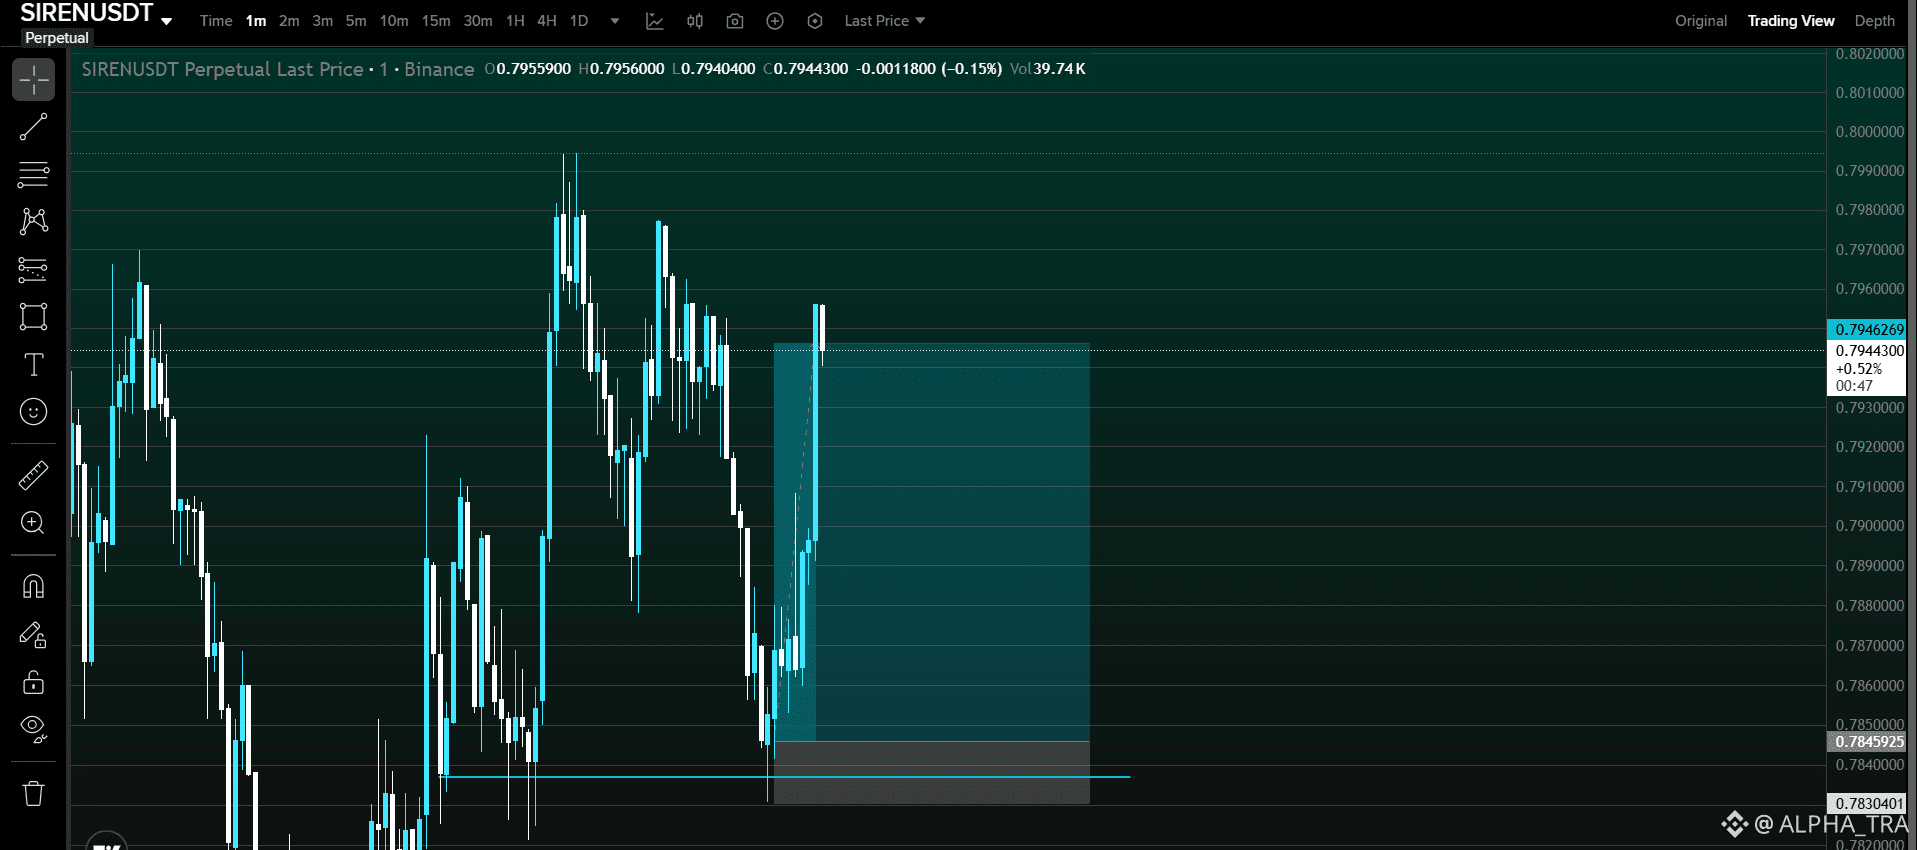
Task: Click the Perpetual contract label
Action: click(57, 38)
